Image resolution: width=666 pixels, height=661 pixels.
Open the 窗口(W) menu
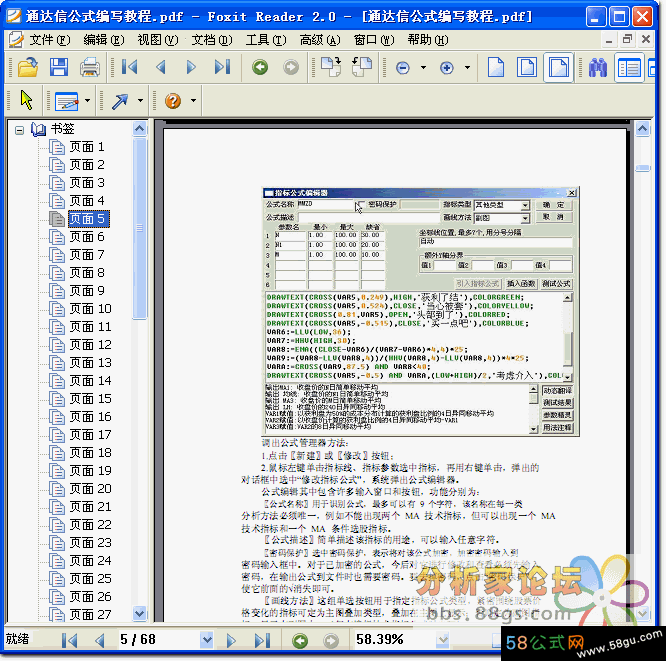point(374,40)
